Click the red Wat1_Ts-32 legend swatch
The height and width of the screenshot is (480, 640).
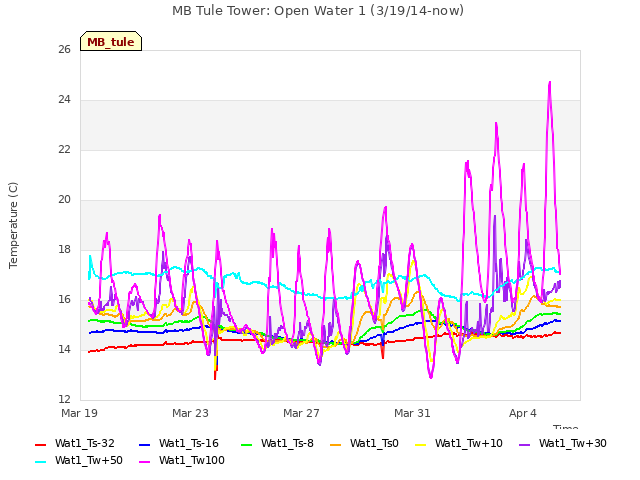pos(40,444)
